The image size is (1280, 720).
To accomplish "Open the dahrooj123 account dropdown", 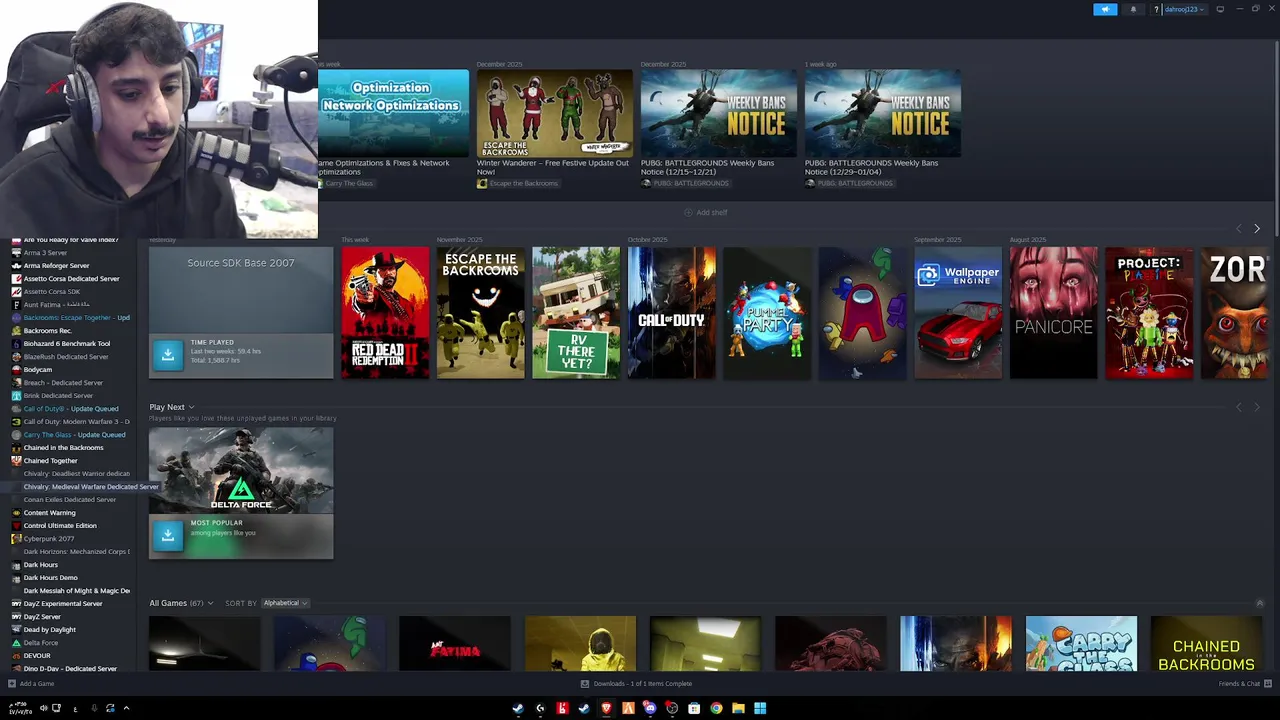I will point(1184,9).
